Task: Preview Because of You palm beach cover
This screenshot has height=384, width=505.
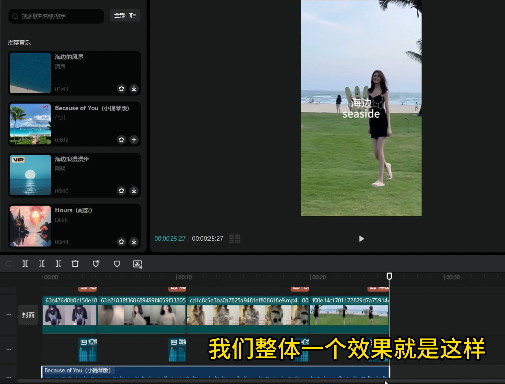Action: [30, 124]
